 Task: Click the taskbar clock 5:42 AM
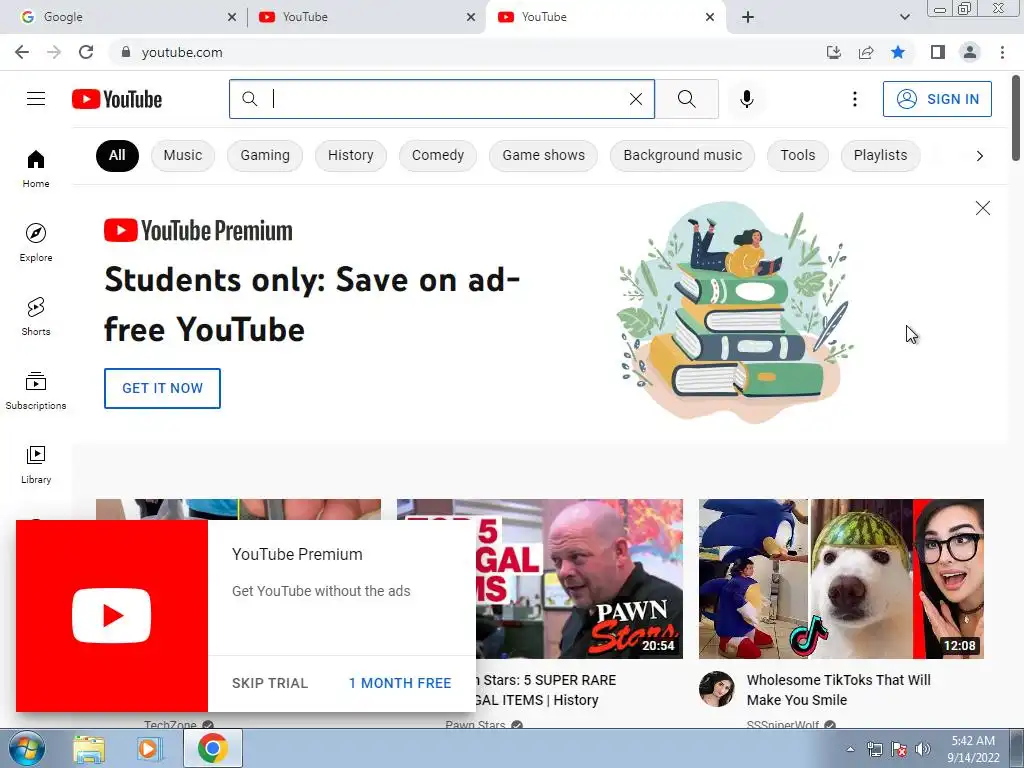point(973,748)
